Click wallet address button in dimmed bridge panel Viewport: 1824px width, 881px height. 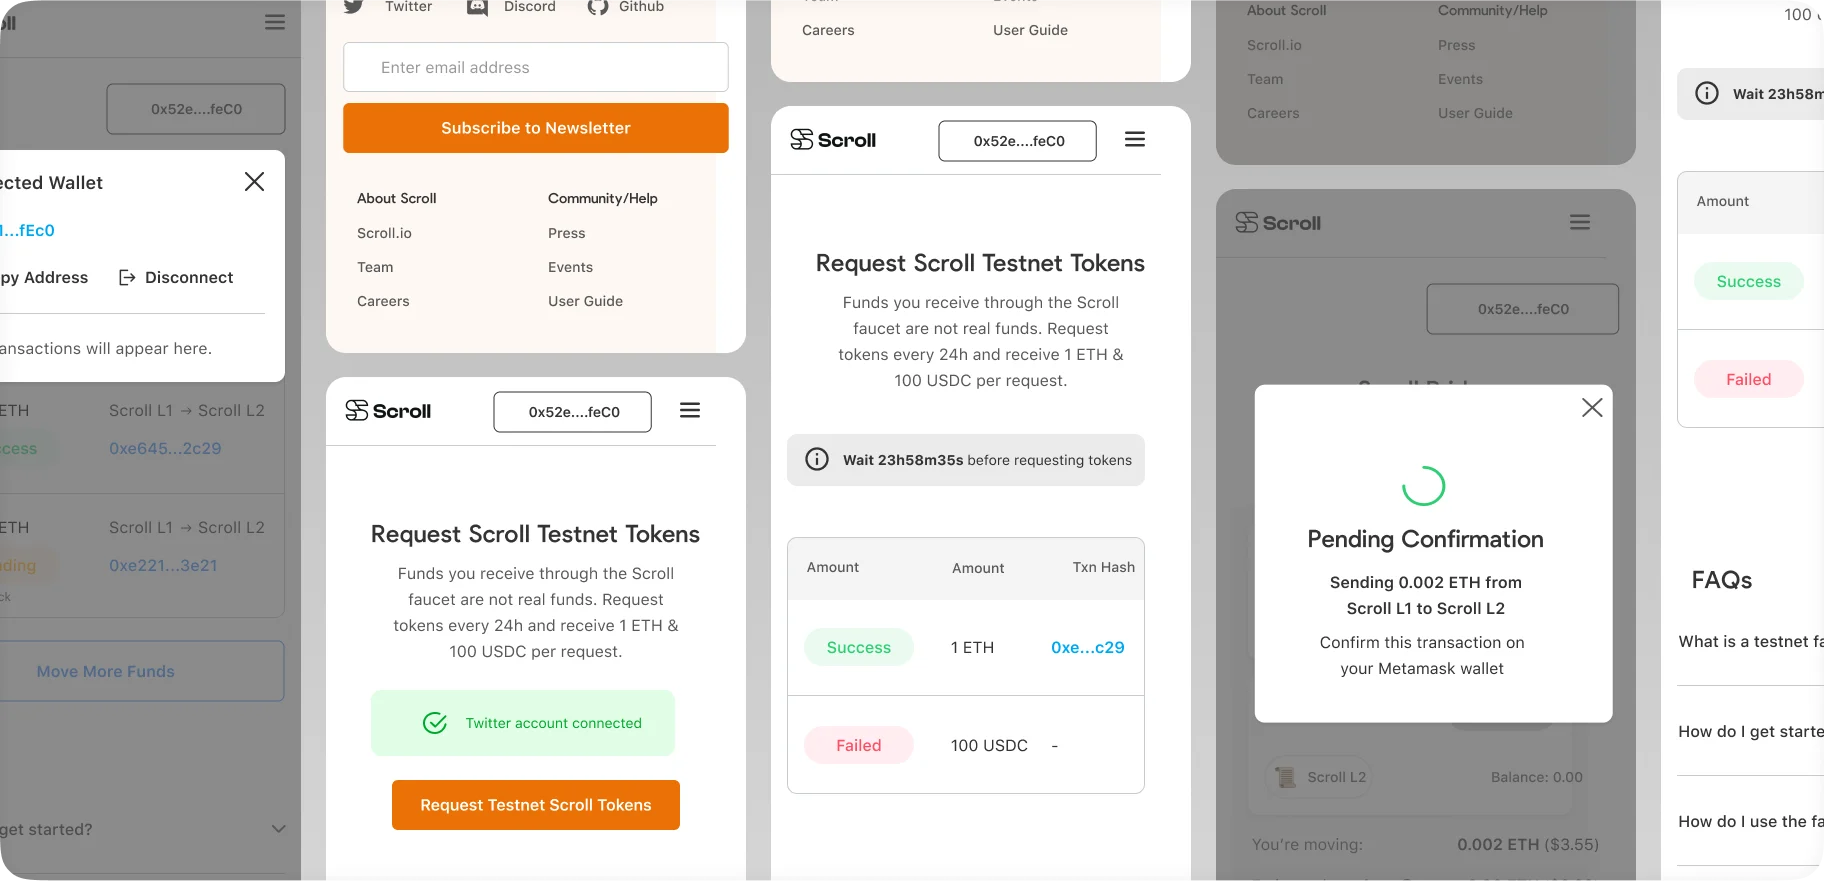pos(1522,309)
